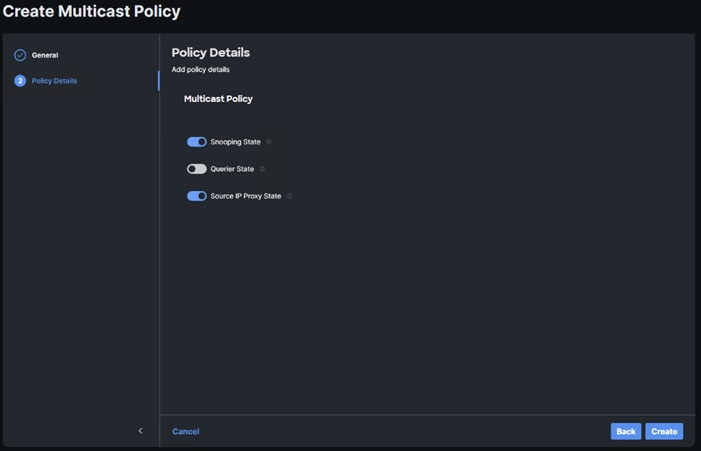
Task: Click info icon beside Snooping State
Action: point(269,142)
